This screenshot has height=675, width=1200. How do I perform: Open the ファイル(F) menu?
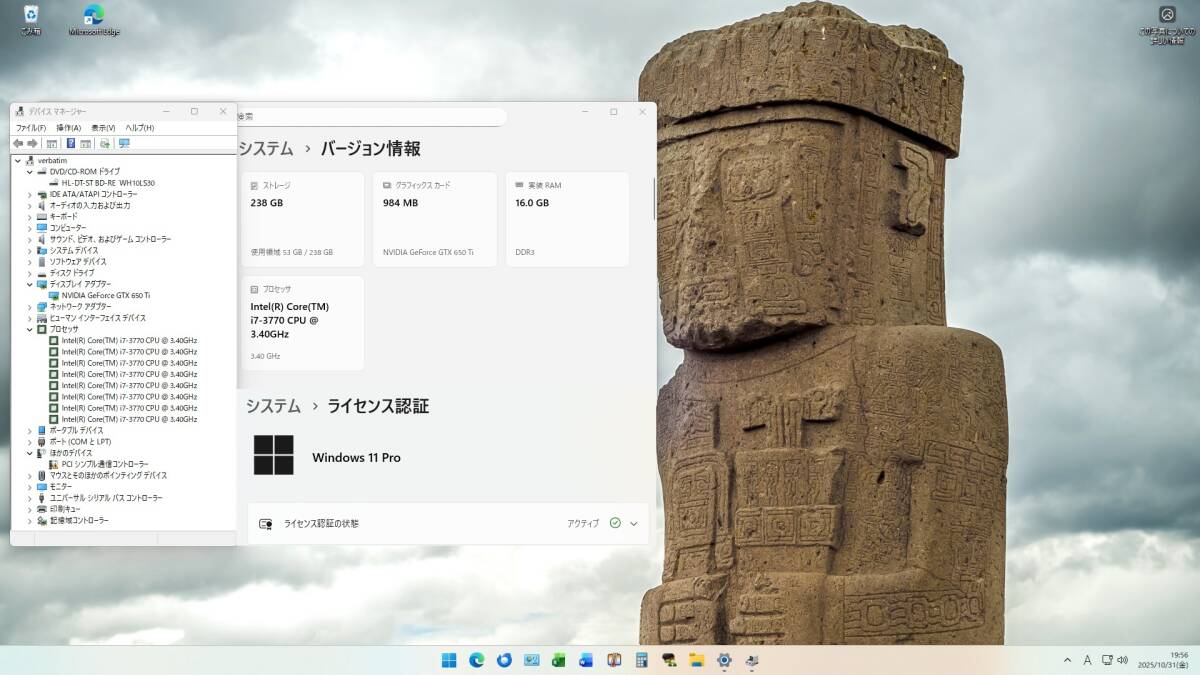(x=30, y=128)
